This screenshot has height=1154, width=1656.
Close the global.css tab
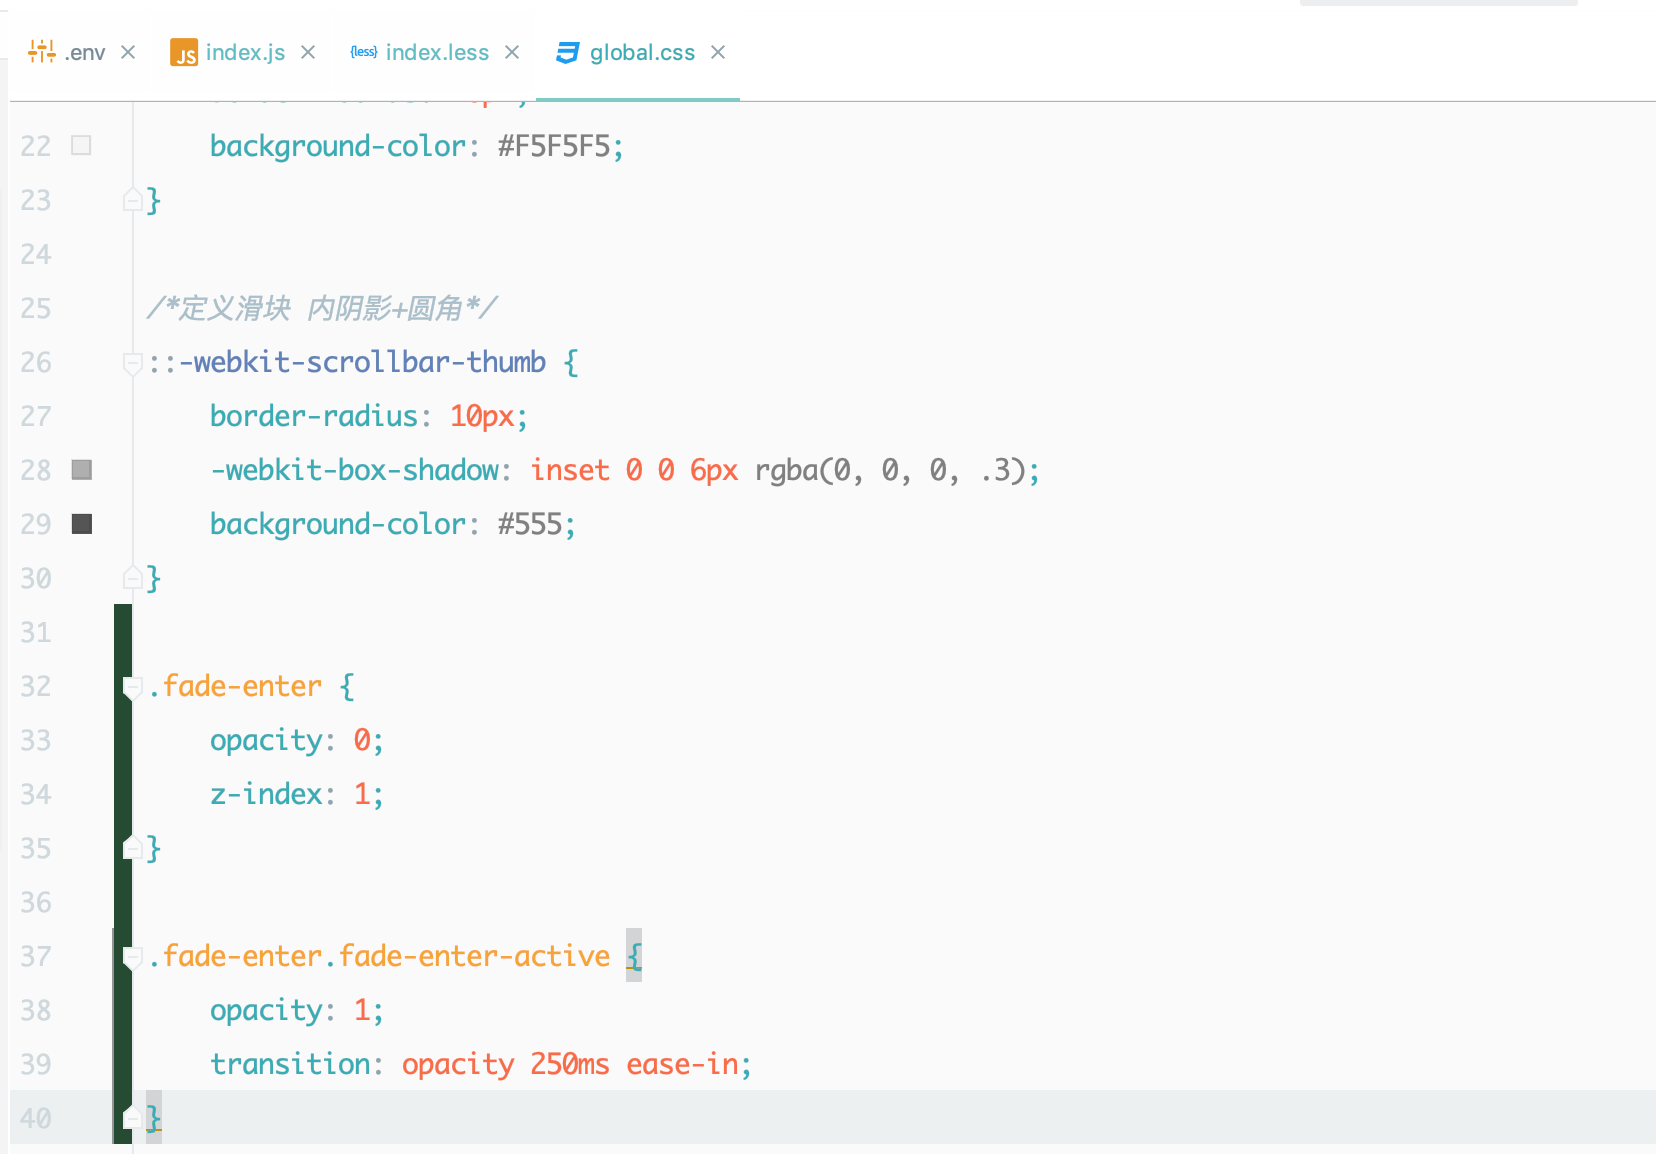pos(718,52)
